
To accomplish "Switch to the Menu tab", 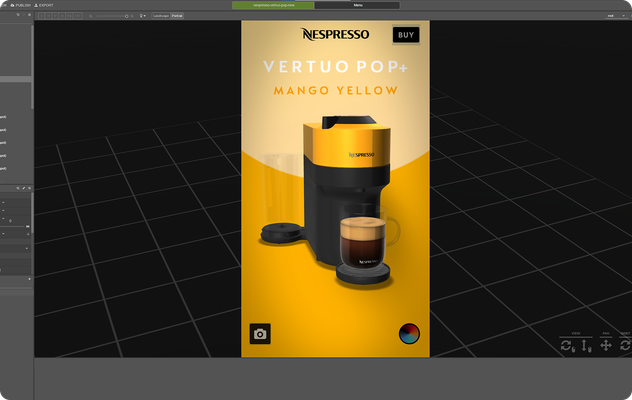I will (357, 5).
